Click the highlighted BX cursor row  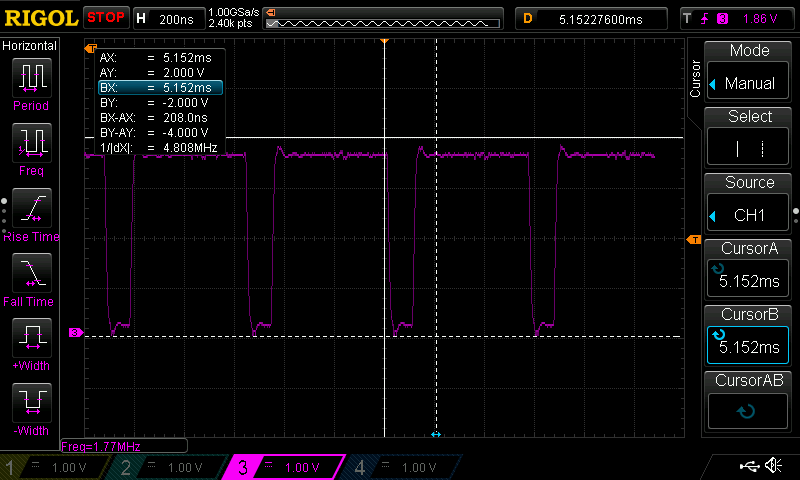pyautogui.click(x=160, y=88)
